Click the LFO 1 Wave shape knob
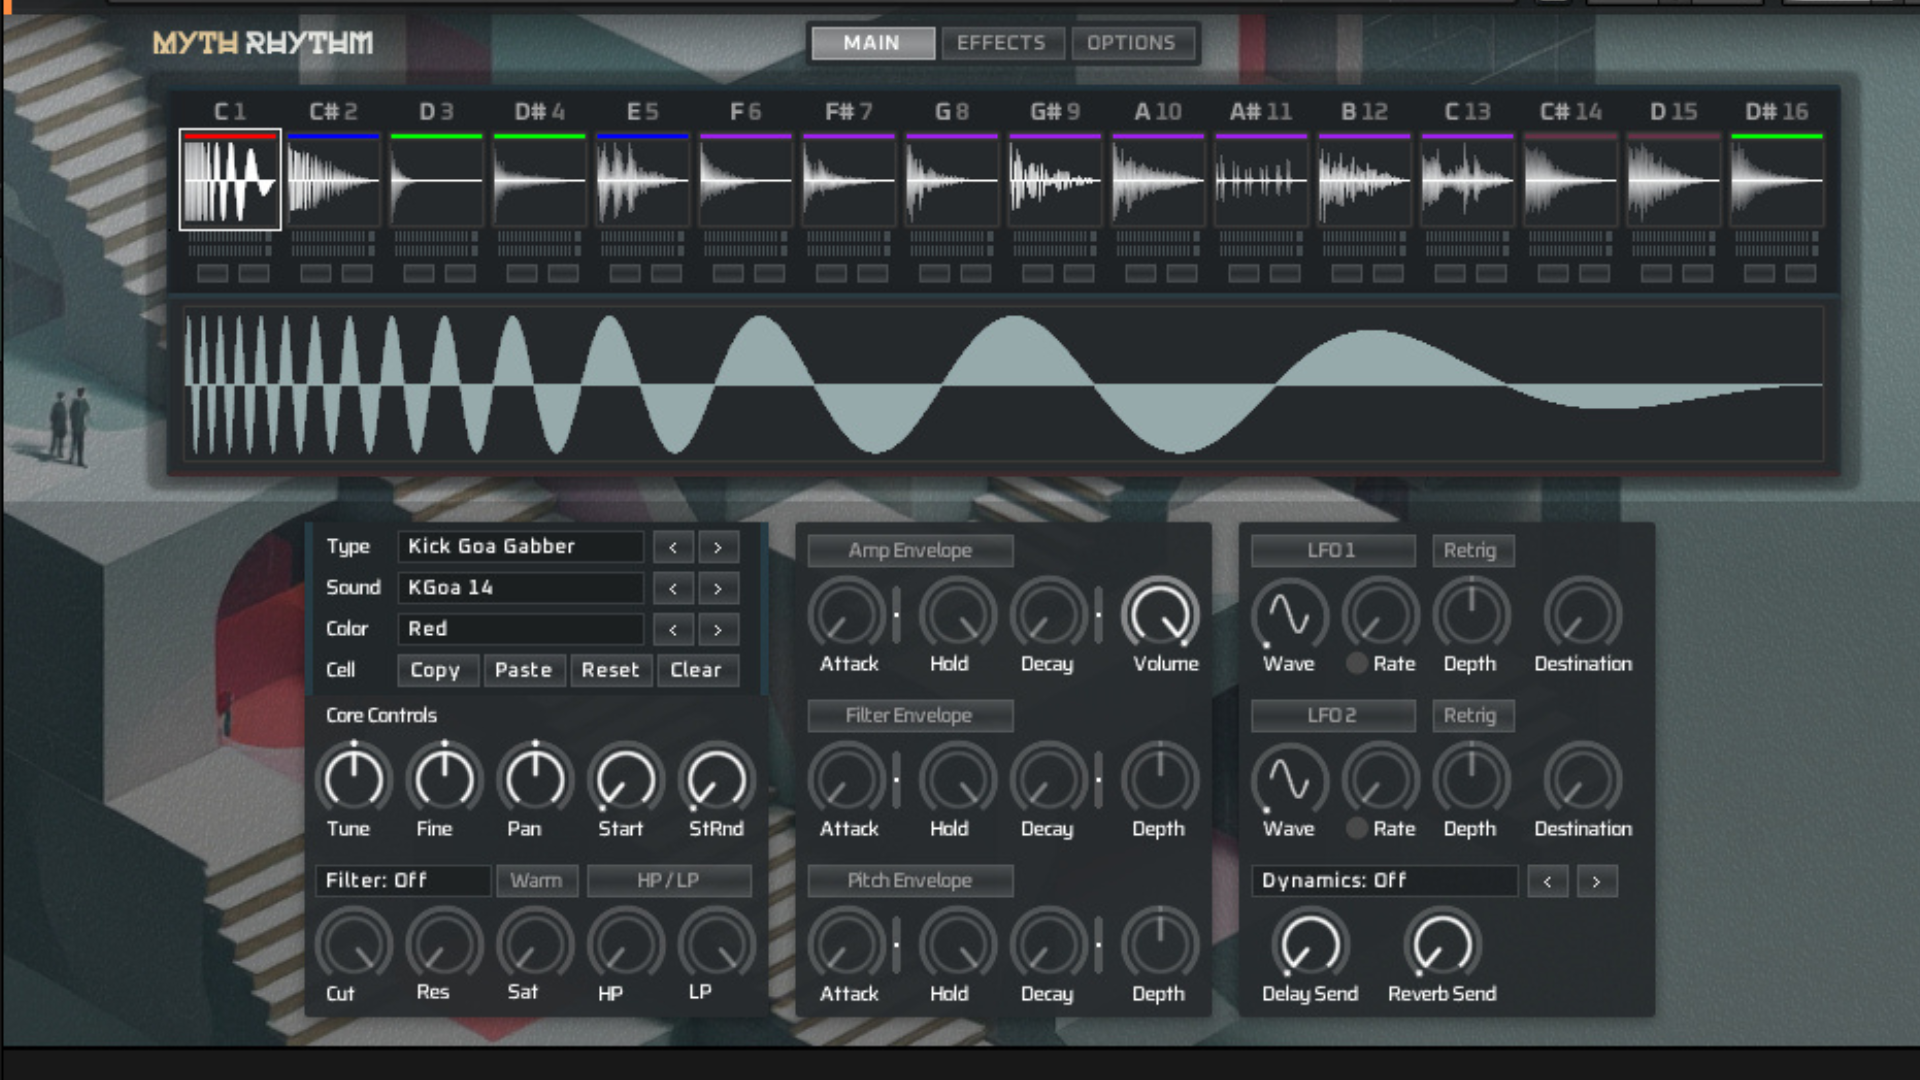This screenshot has width=1920, height=1080. tap(1289, 614)
